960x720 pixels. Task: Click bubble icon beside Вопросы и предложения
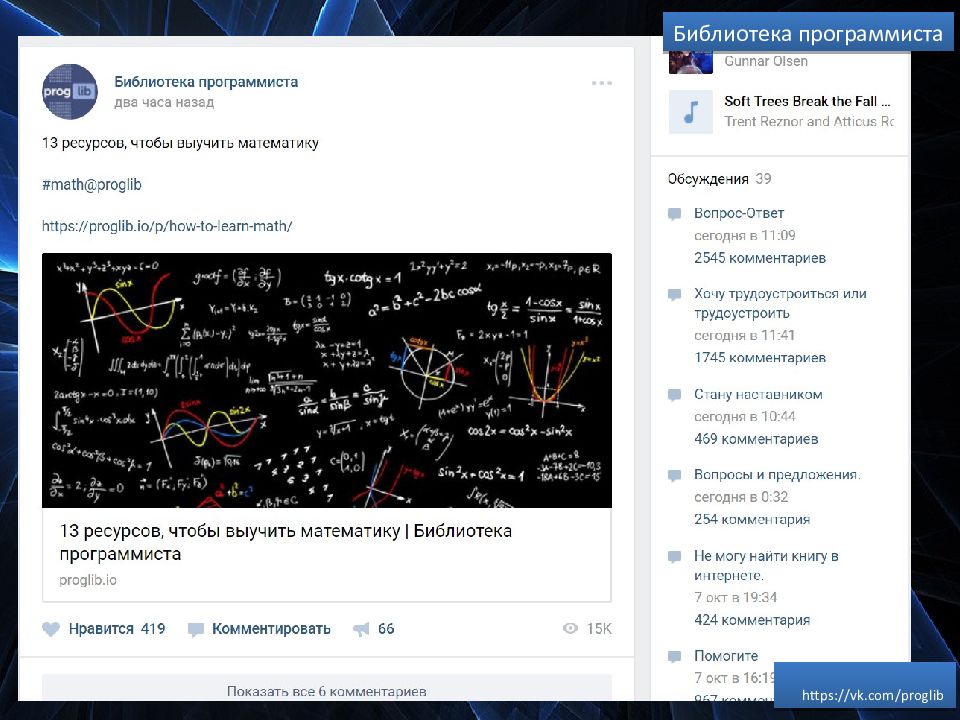[x=674, y=475]
